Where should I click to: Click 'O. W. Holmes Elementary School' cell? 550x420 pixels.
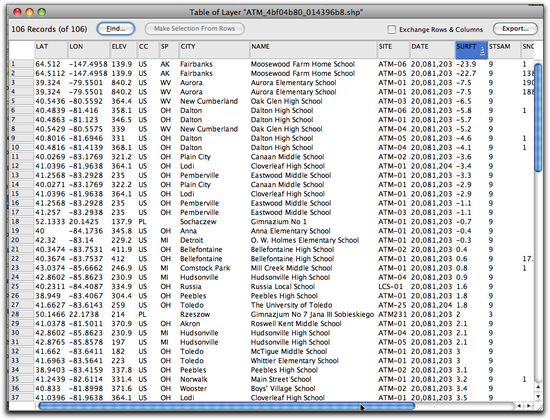click(x=304, y=240)
